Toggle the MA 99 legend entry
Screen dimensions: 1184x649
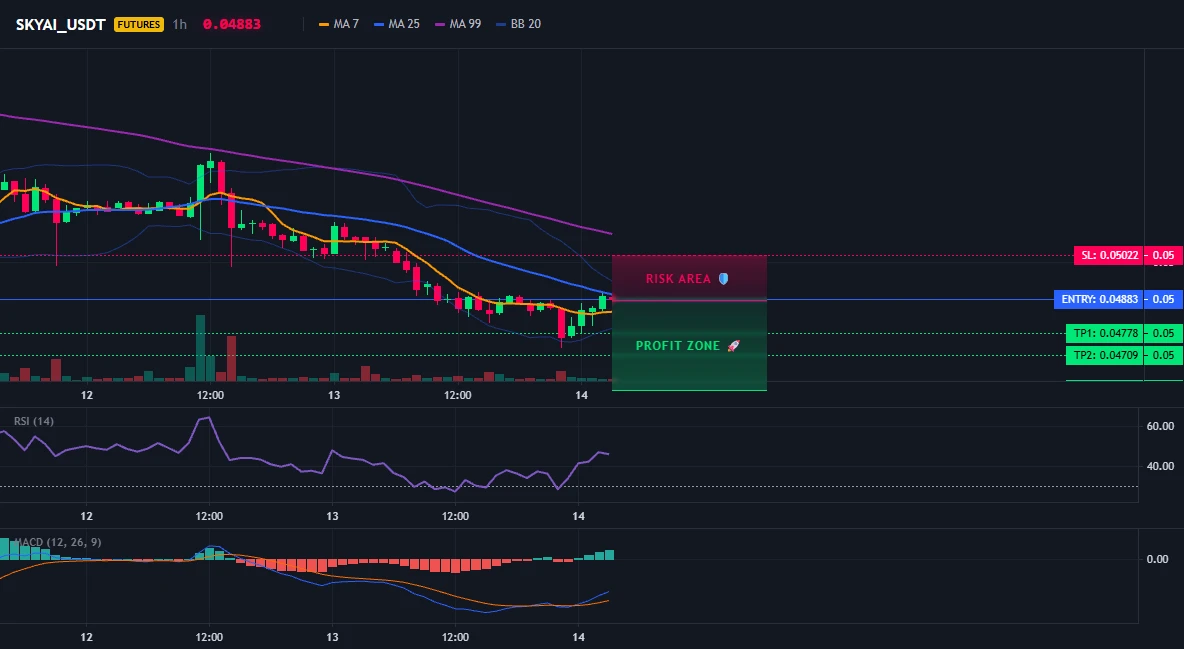click(x=458, y=24)
